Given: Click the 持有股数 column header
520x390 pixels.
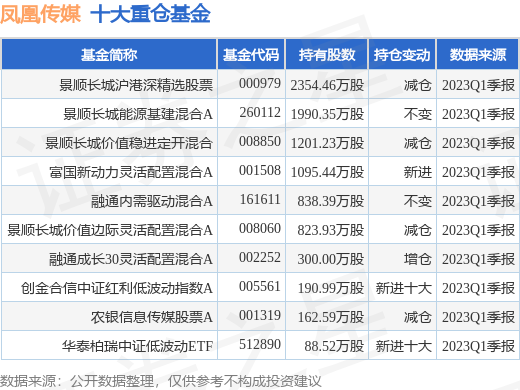Looking at the screenshot, I should (x=327, y=55).
